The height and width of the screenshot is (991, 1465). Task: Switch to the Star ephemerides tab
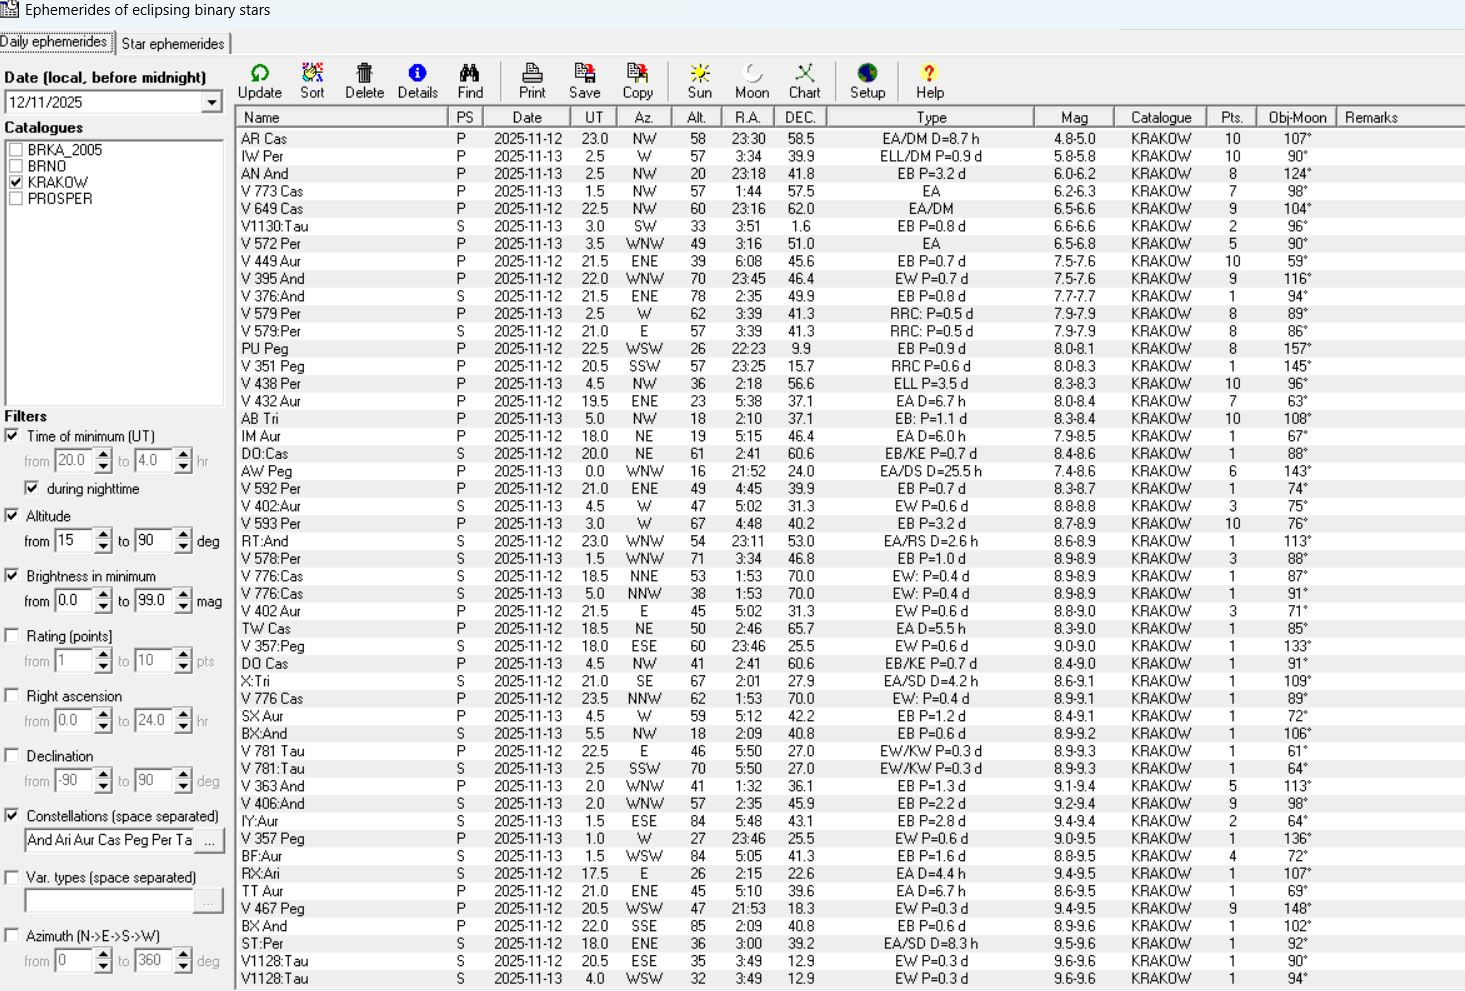point(174,43)
